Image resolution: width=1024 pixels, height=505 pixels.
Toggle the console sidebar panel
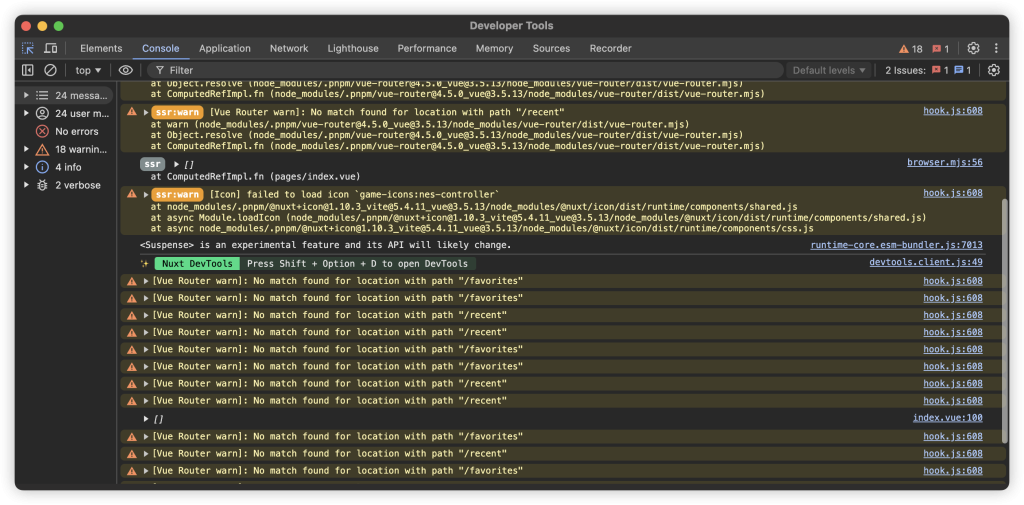pos(28,70)
